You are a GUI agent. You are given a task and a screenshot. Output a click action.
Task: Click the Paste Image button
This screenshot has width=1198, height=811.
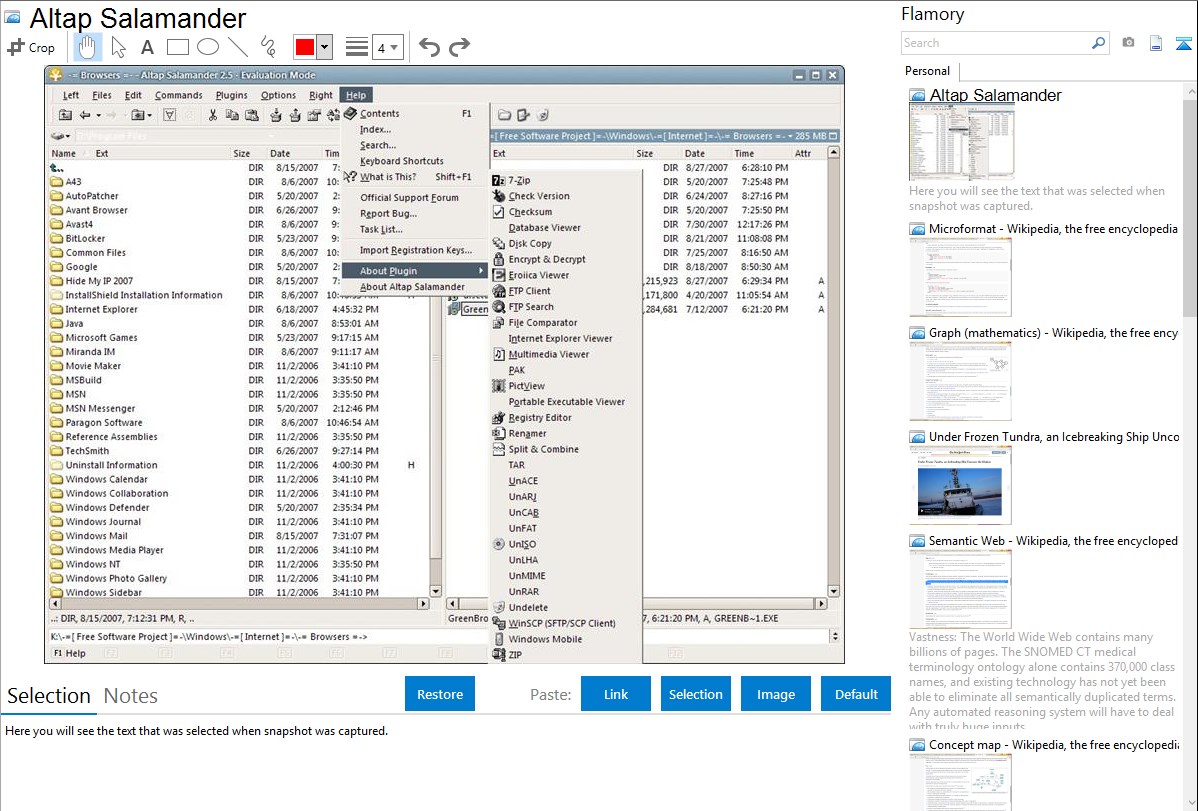[x=775, y=694]
